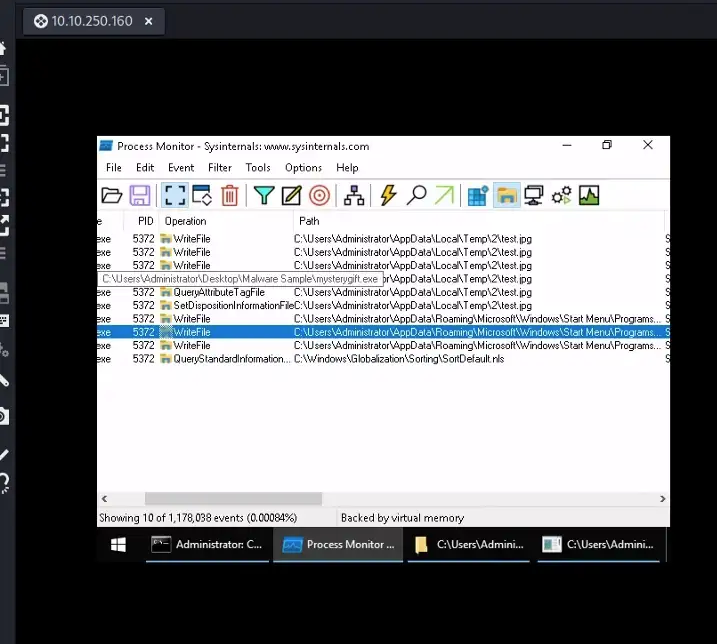
Task: Click the green Jump To arrow icon
Action: [444, 195]
